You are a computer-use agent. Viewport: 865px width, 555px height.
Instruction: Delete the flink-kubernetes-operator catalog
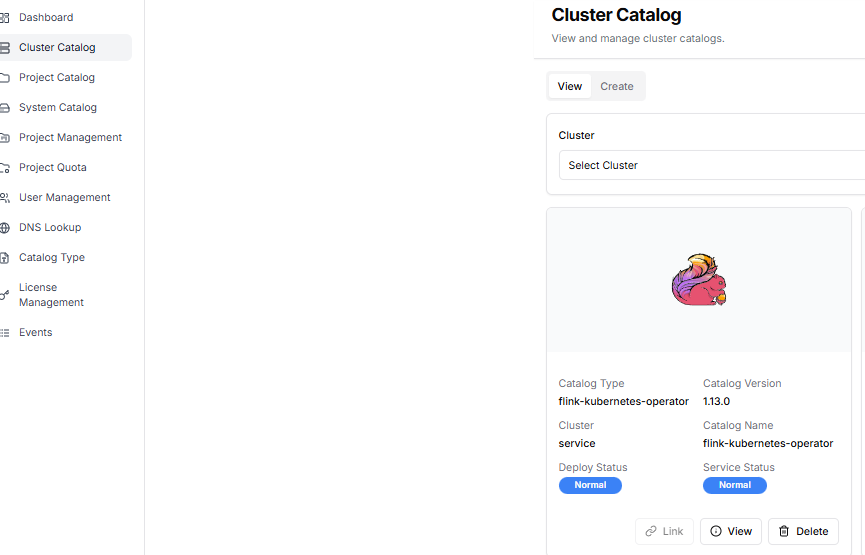[803, 531]
